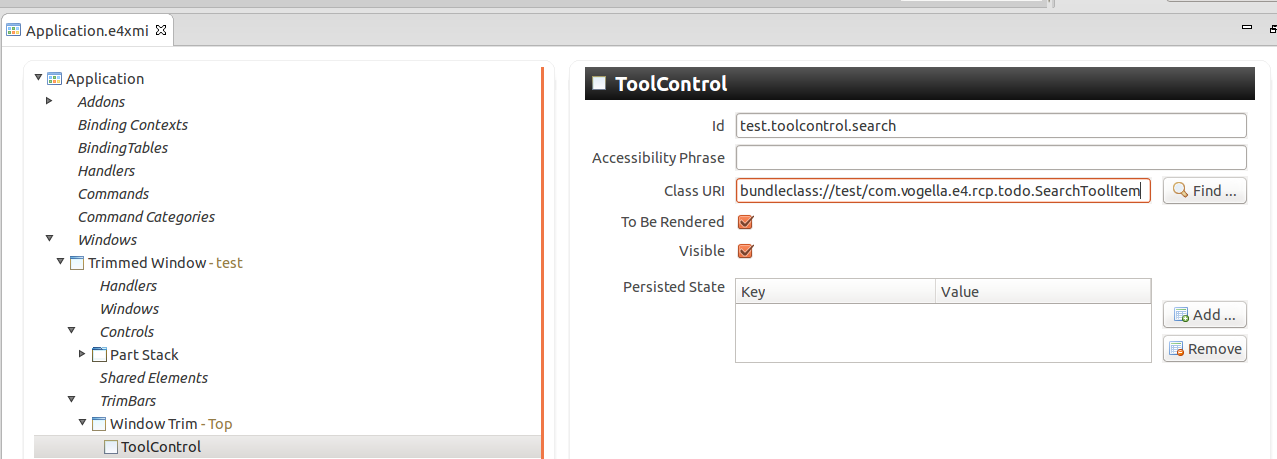Close the Application.e4xmi editor tab
Viewport: 1277px width, 459px height.
tap(161, 30)
